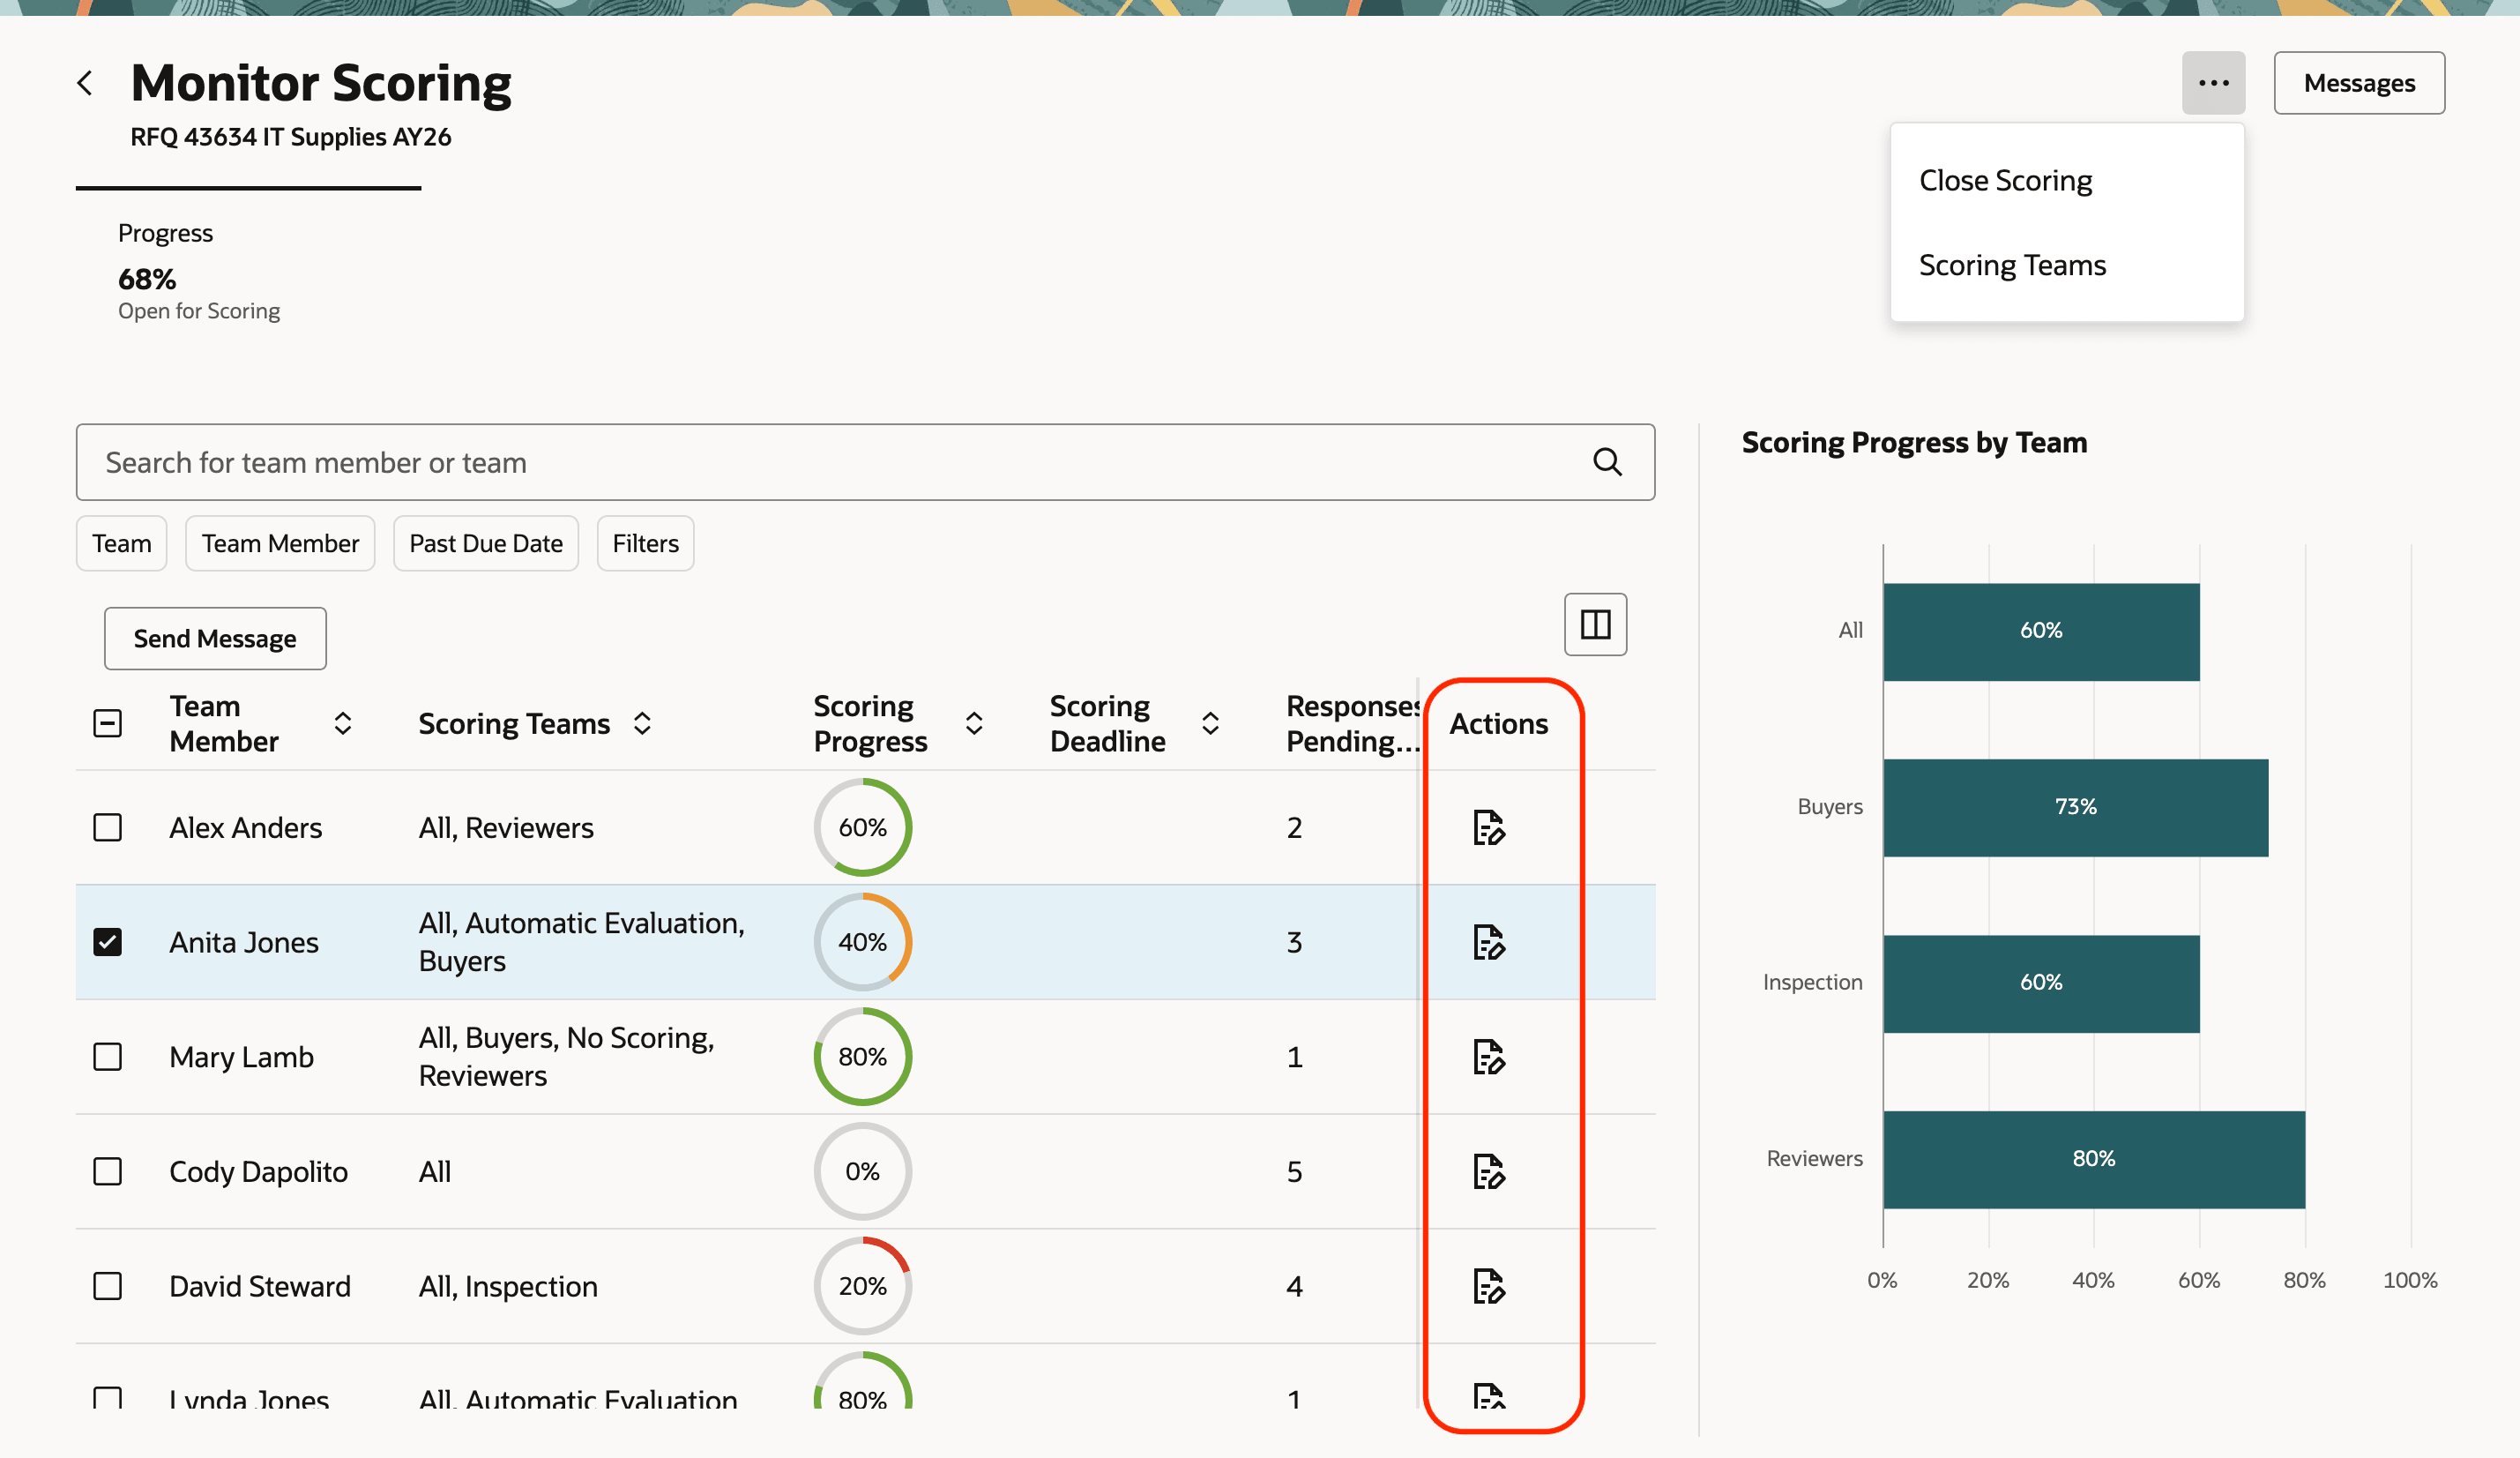Select the Alex Anders row checkbox

pos(108,828)
